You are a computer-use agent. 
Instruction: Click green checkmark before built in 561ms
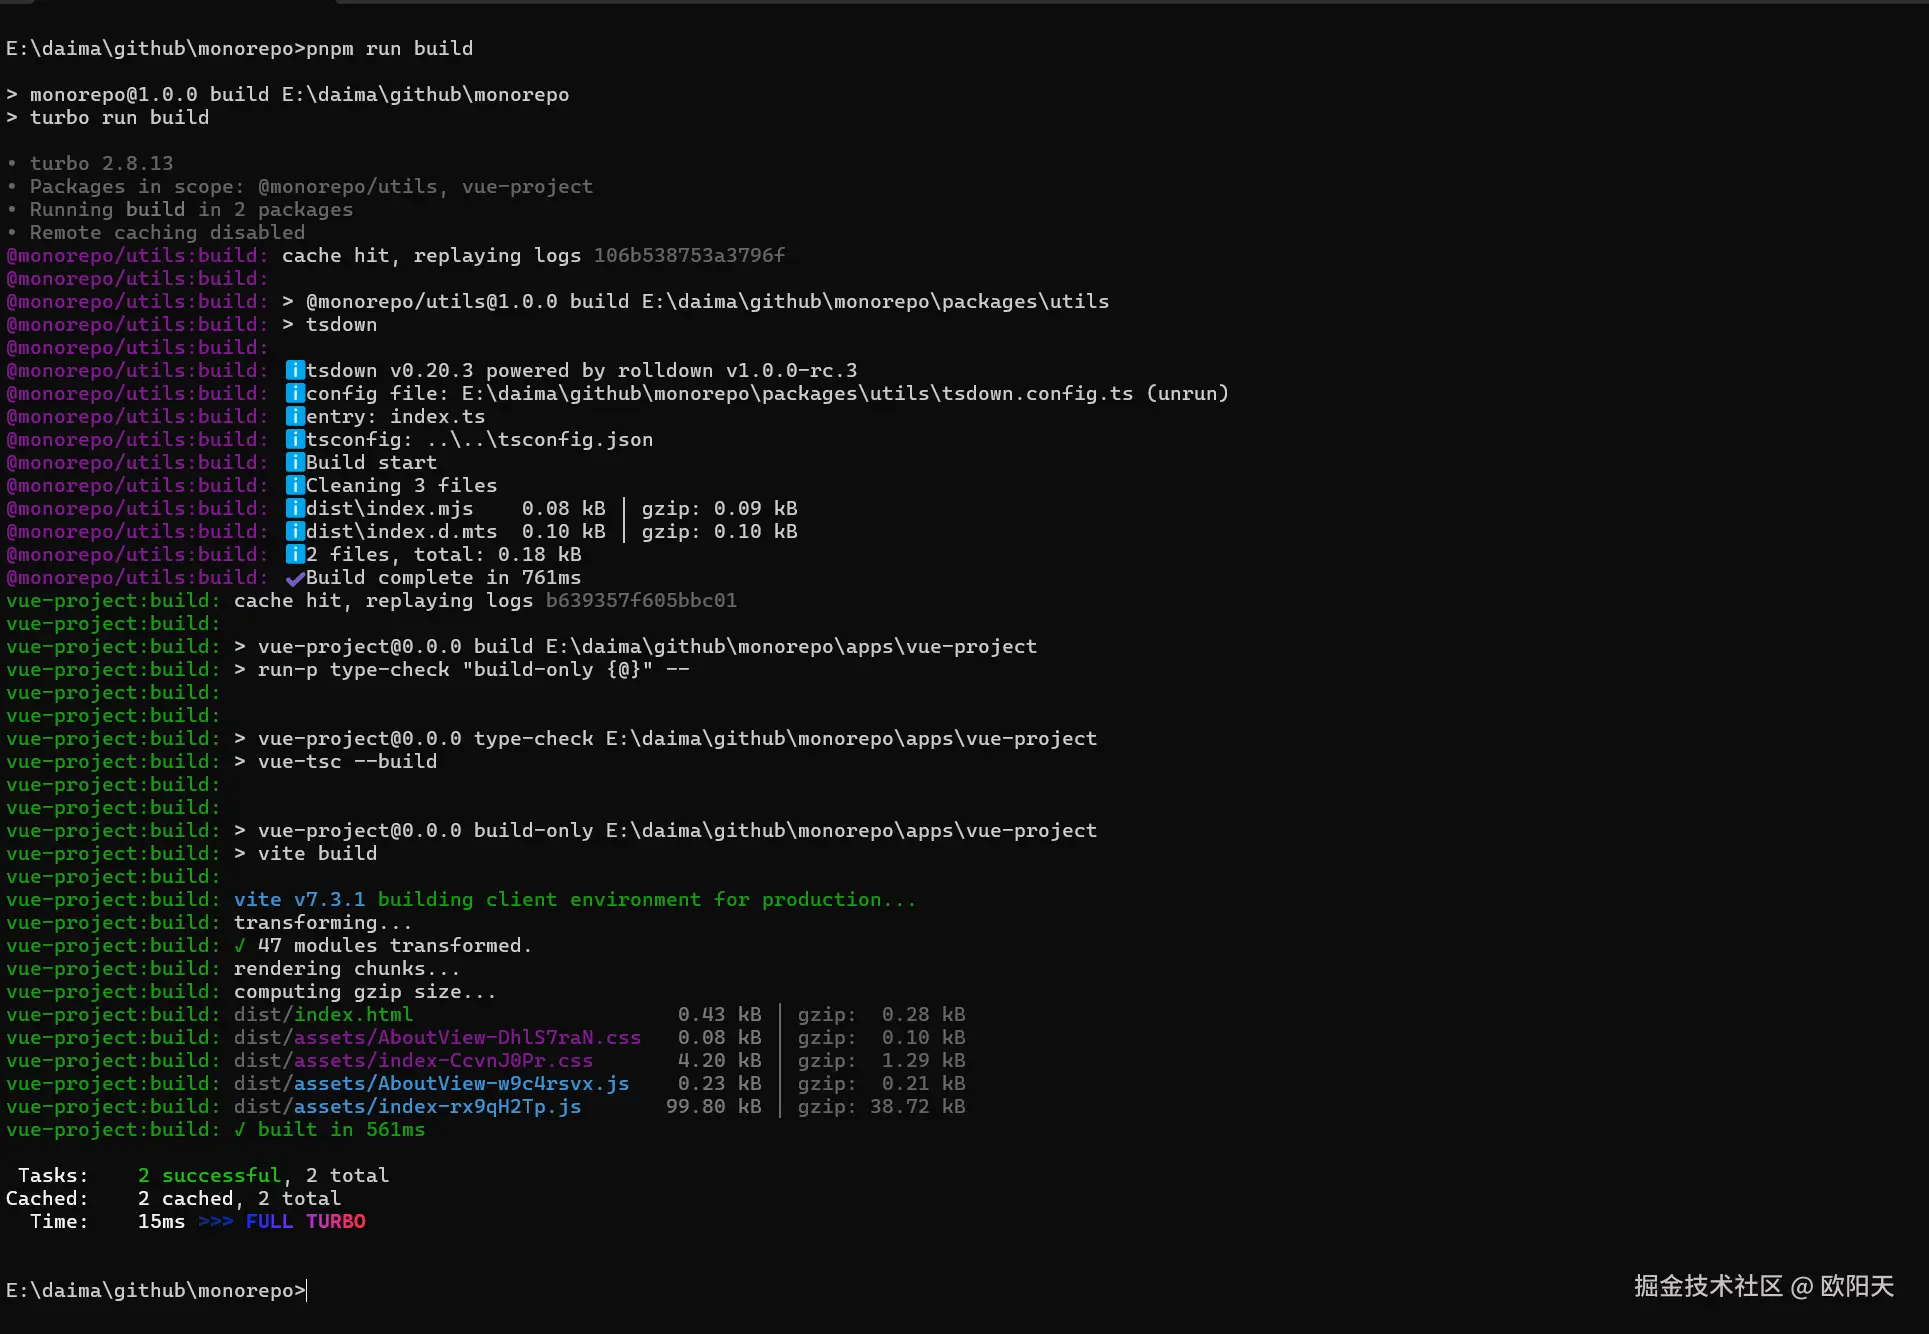(x=240, y=1130)
